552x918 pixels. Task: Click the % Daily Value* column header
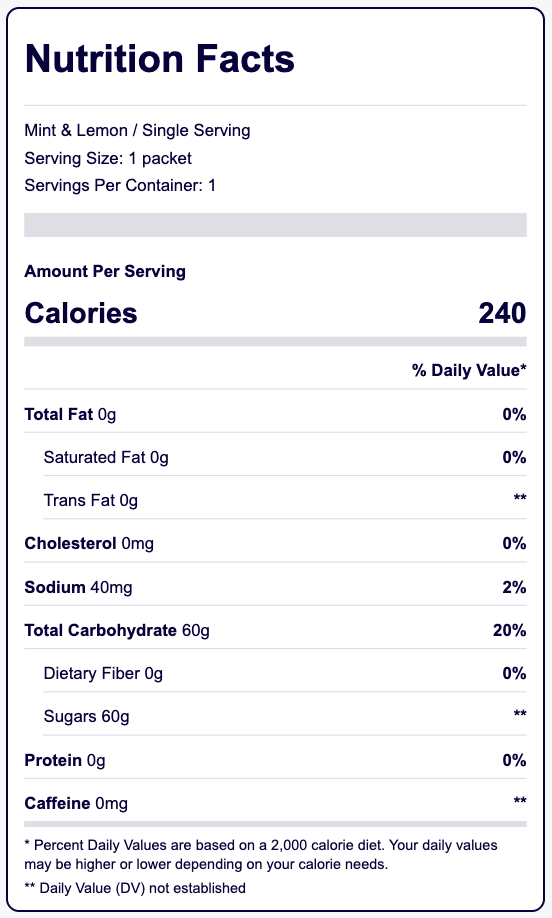(x=469, y=370)
